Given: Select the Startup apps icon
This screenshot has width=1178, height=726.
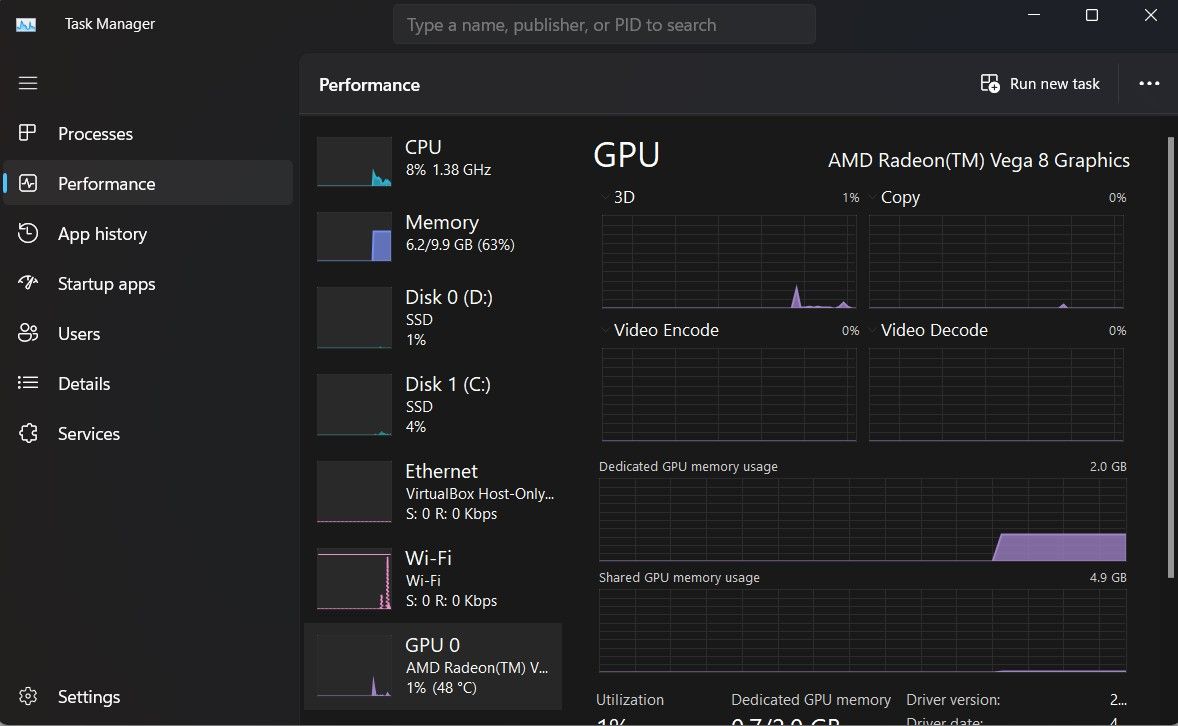Looking at the screenshot, I should point(28,283).
